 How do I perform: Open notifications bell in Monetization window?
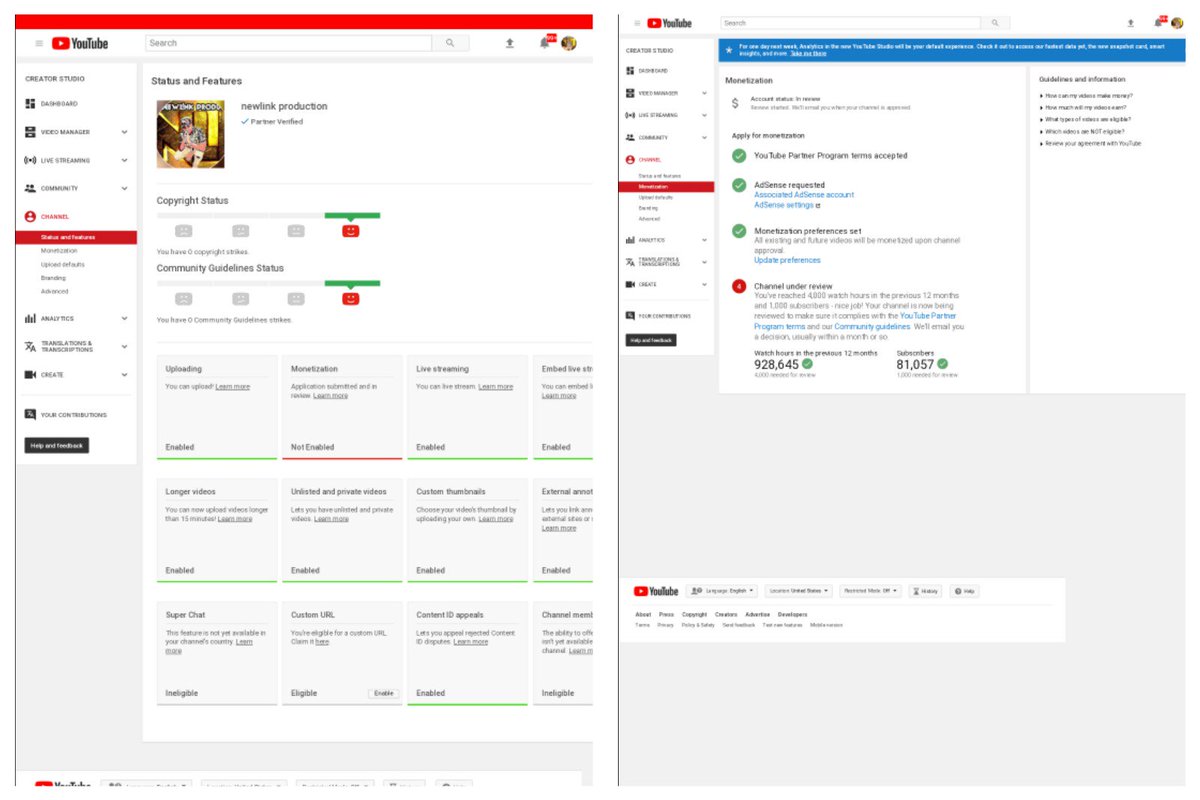pyautogui.click(x=1160, y=22)
